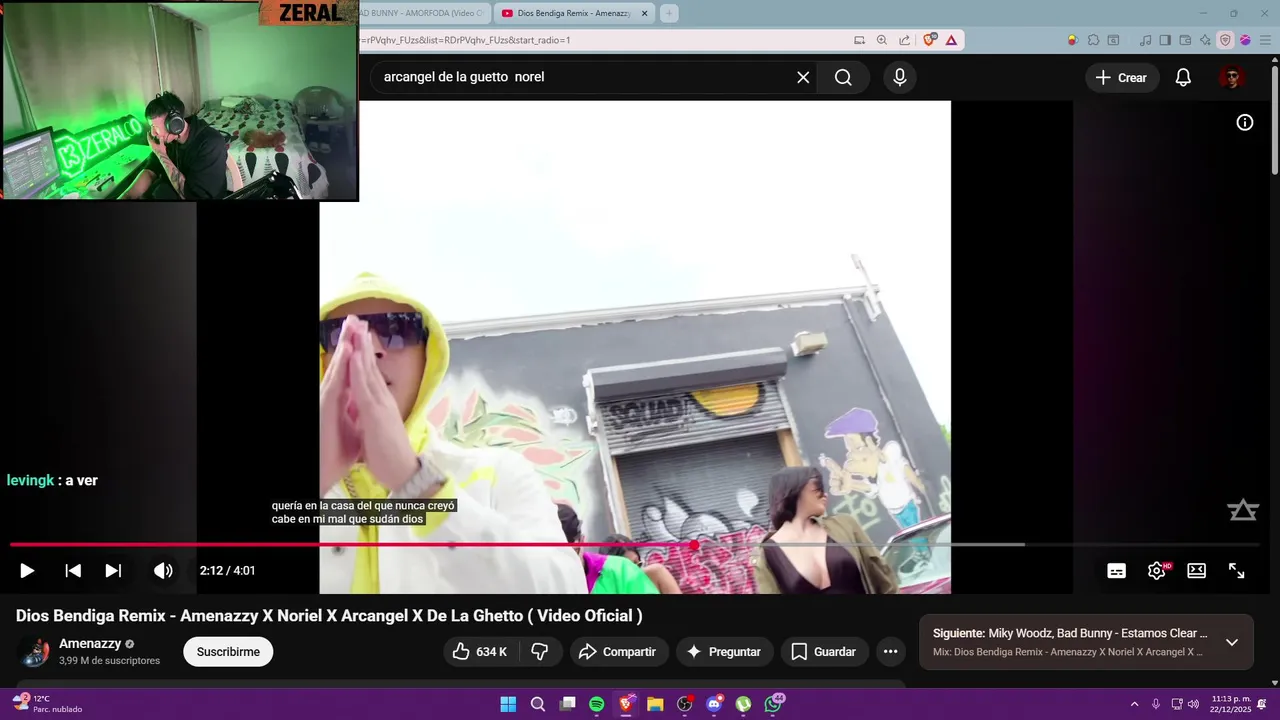Go to the previous video

[x=73, y=570]
